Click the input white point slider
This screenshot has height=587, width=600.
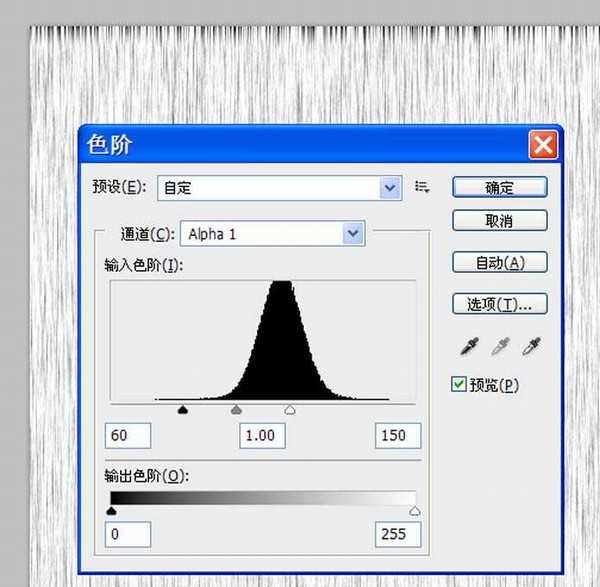click(x=290, y=410)
